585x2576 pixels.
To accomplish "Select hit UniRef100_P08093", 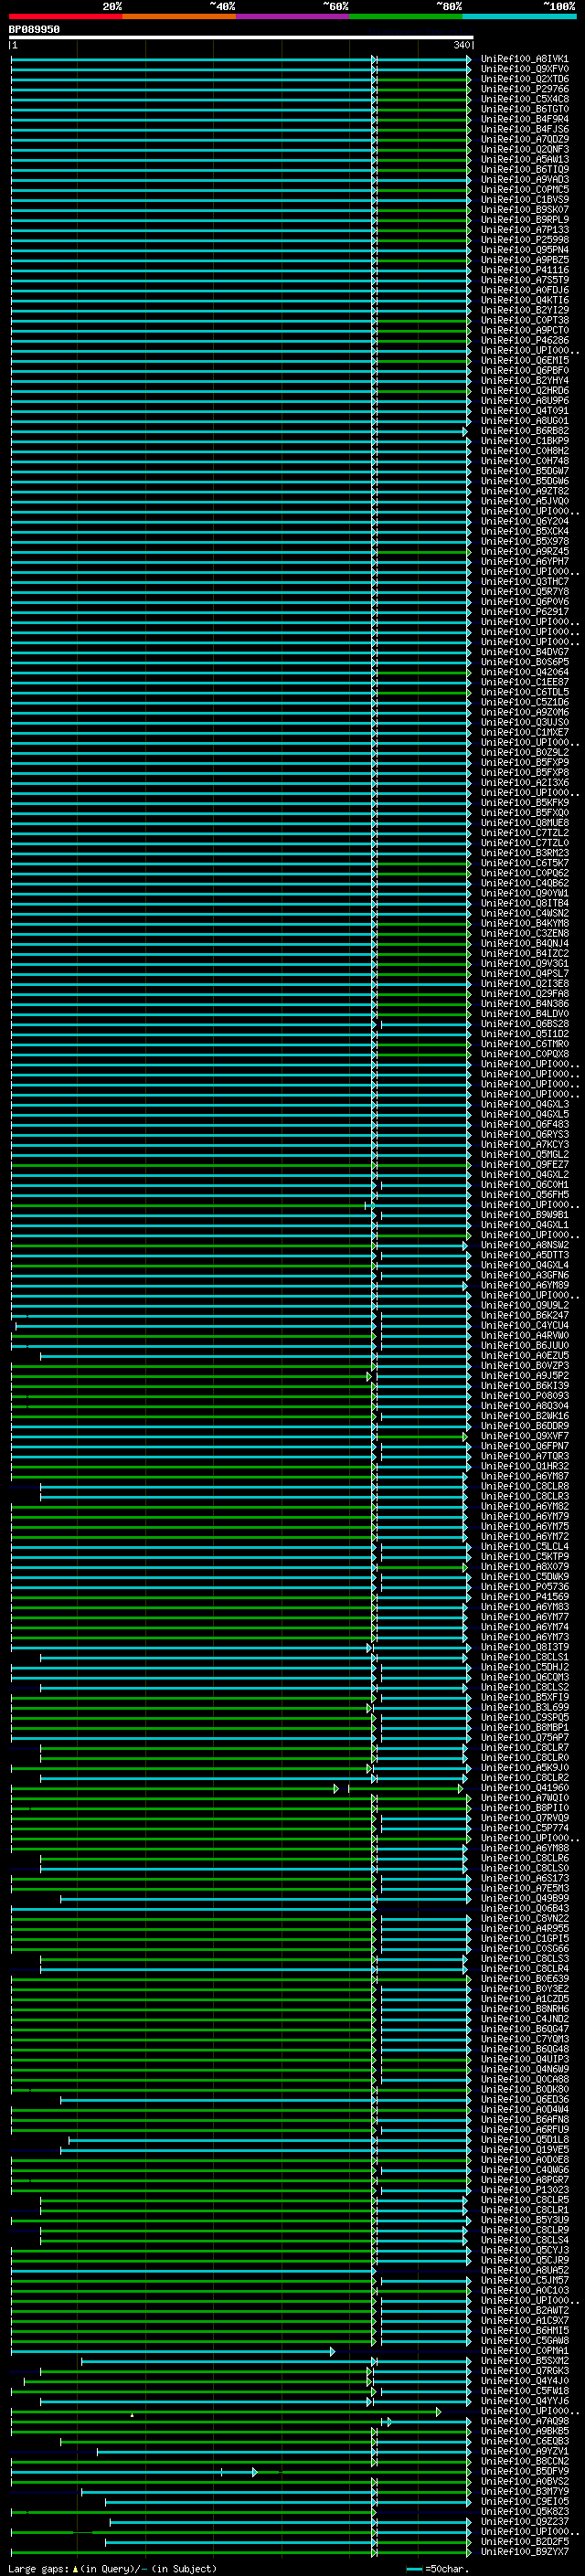I will (525, 1396).
